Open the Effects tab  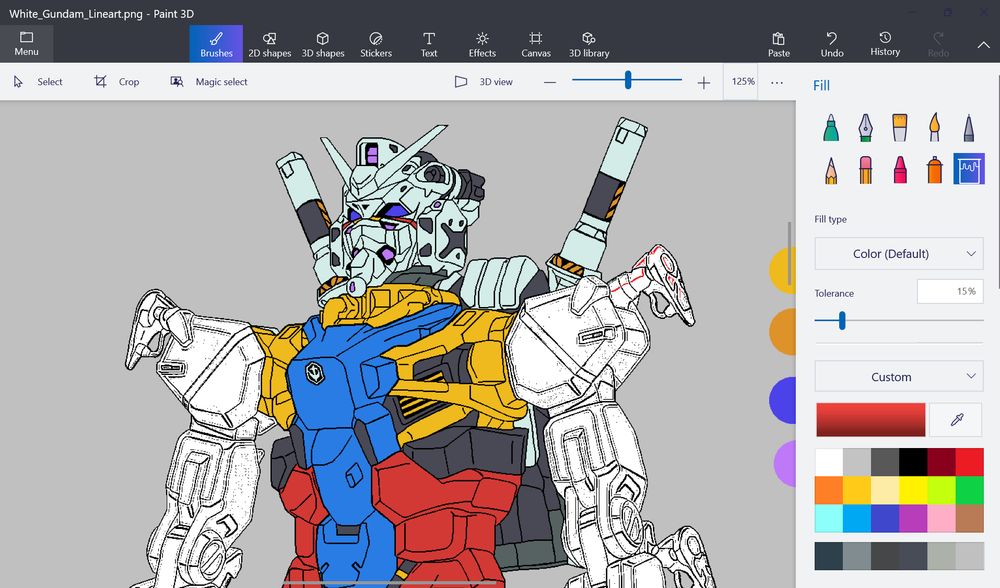pyautogui.click(x=482, y=43)
